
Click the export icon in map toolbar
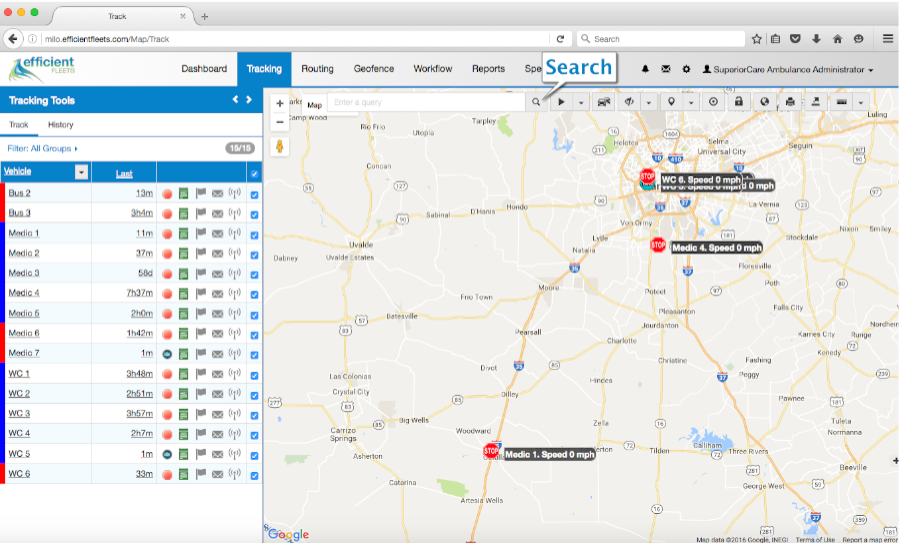[816, 102]
